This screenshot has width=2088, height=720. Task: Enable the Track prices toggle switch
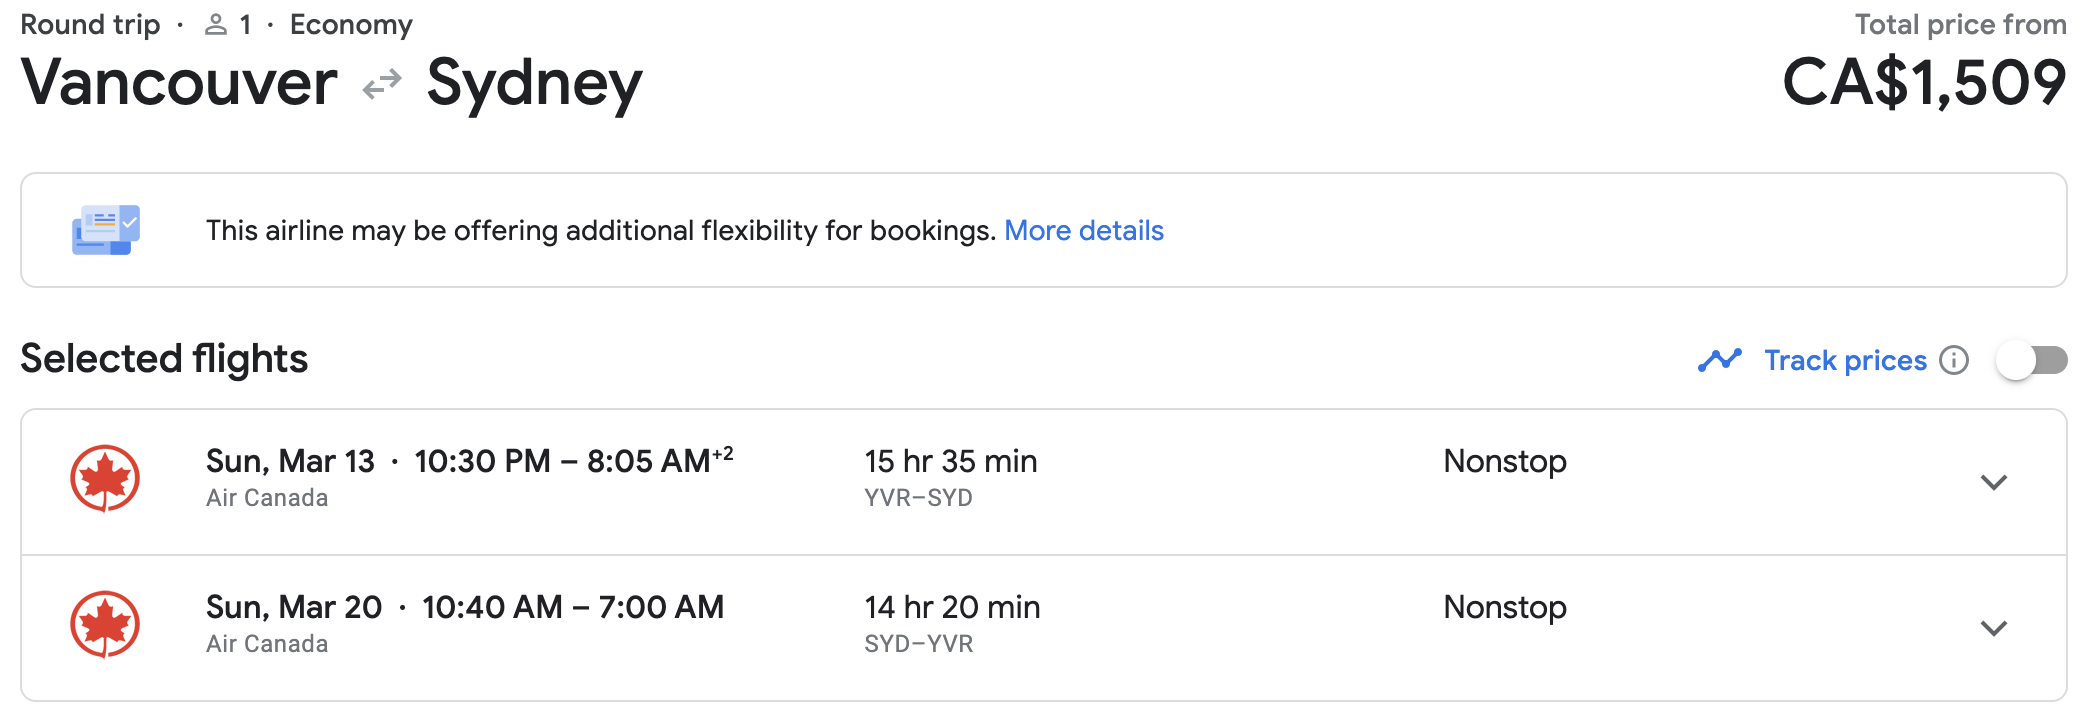coord(2031,360)
